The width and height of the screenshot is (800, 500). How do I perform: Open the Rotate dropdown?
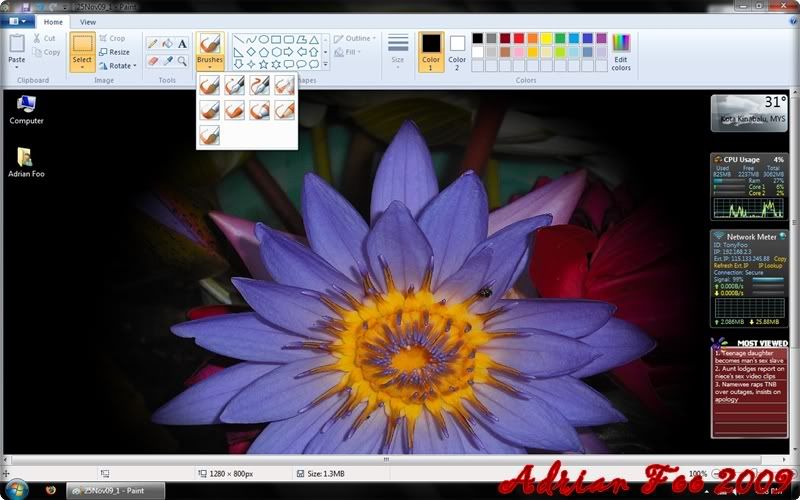(x=118, y=66)
